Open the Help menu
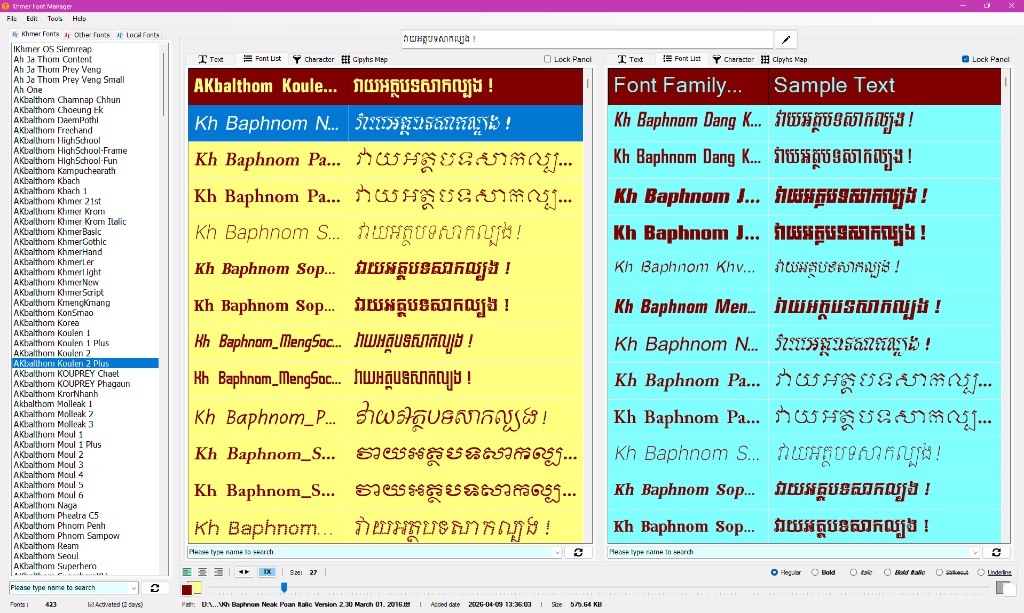Screen dimensions: 1024x613 79,19
